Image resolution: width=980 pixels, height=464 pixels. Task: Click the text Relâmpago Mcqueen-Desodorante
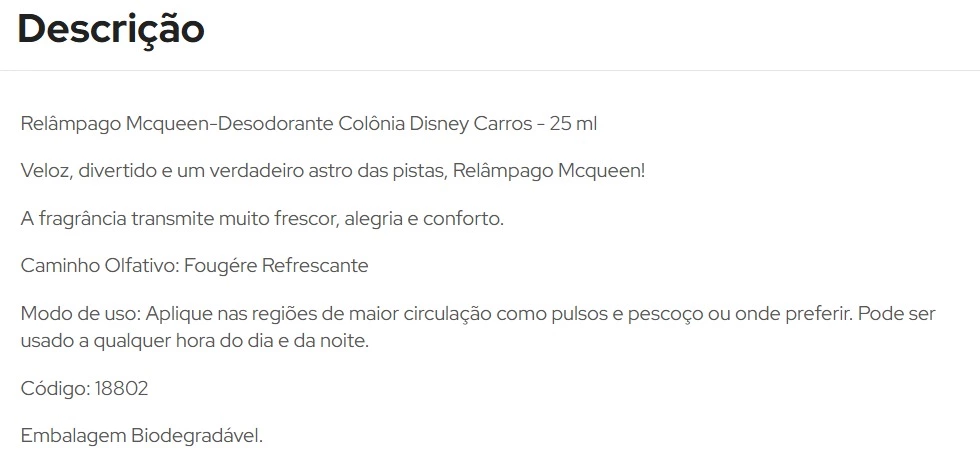point(177,124)
